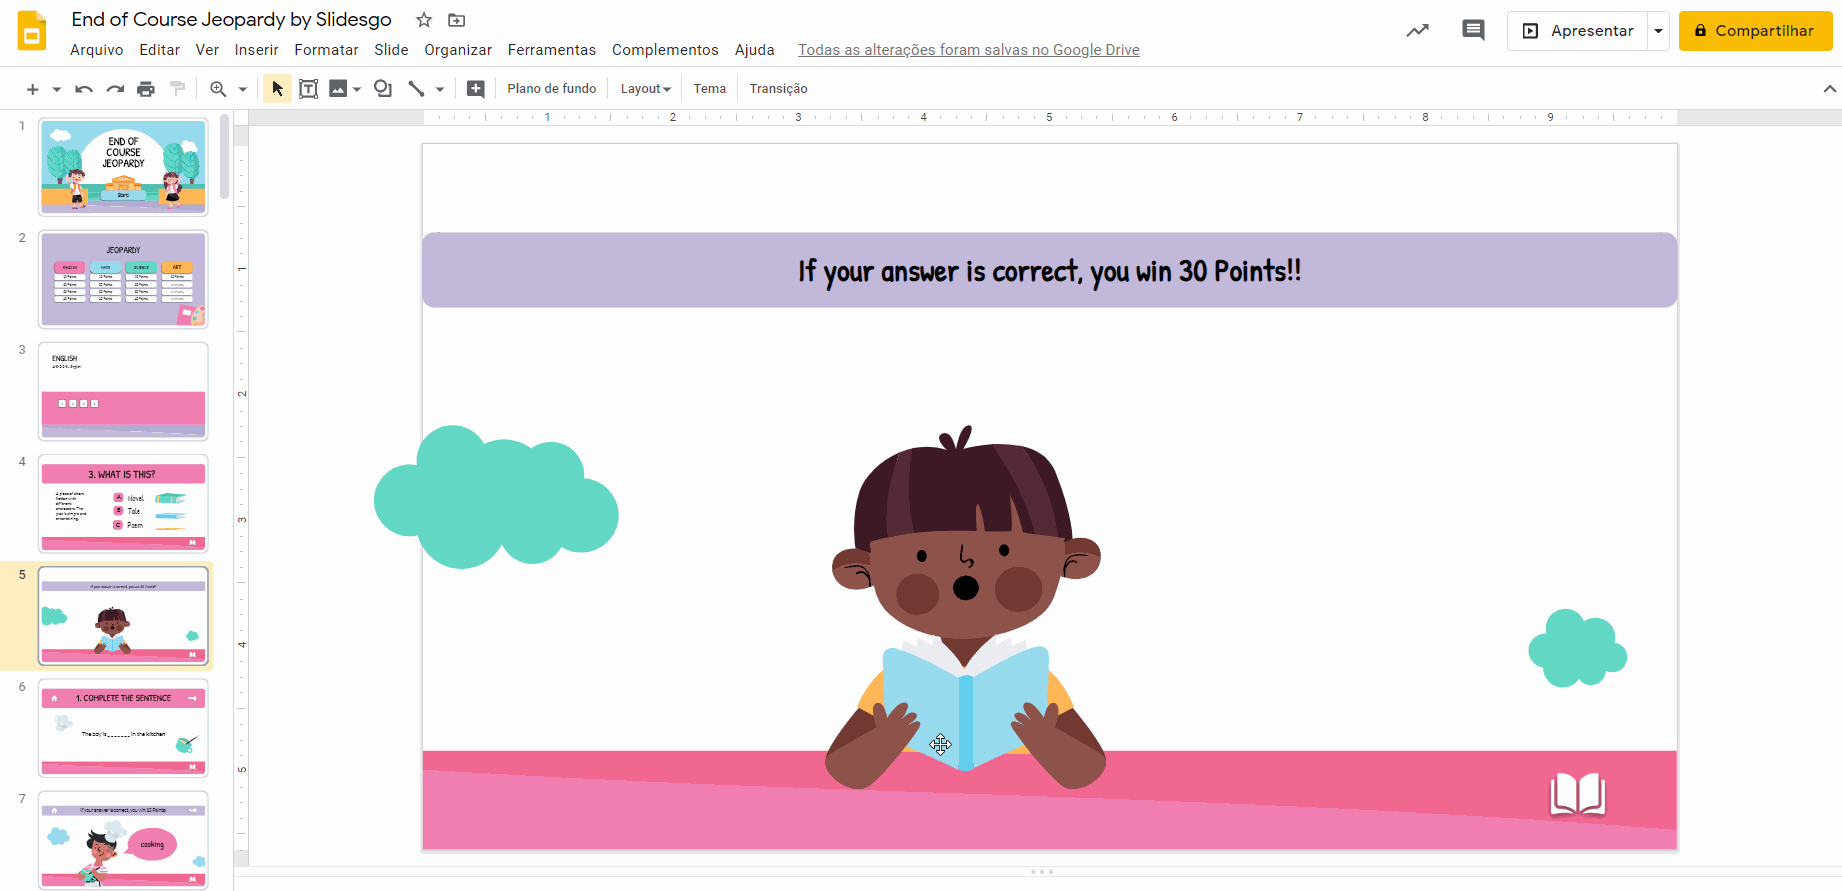
Task: Click the undo arrow icon
Action: pyautogui.click(x=84, y=89)
